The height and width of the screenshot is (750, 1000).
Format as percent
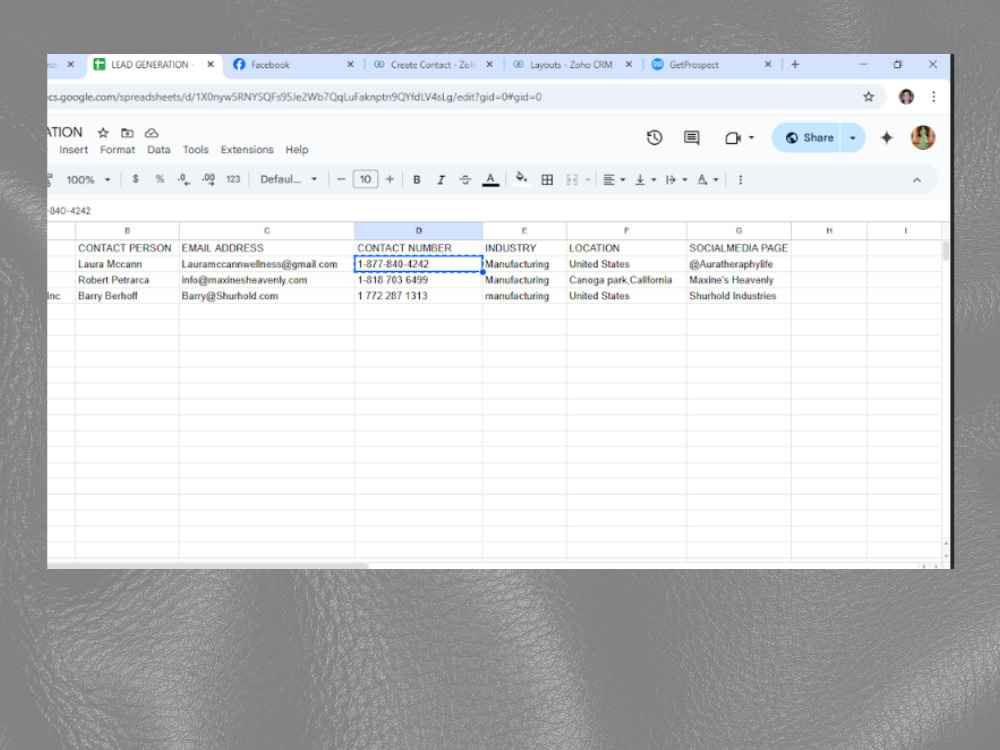(159, 179)
